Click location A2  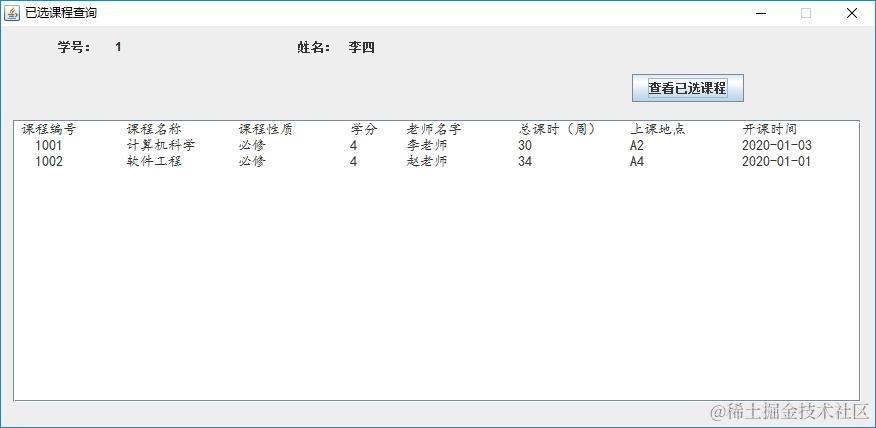coord(637,146)
